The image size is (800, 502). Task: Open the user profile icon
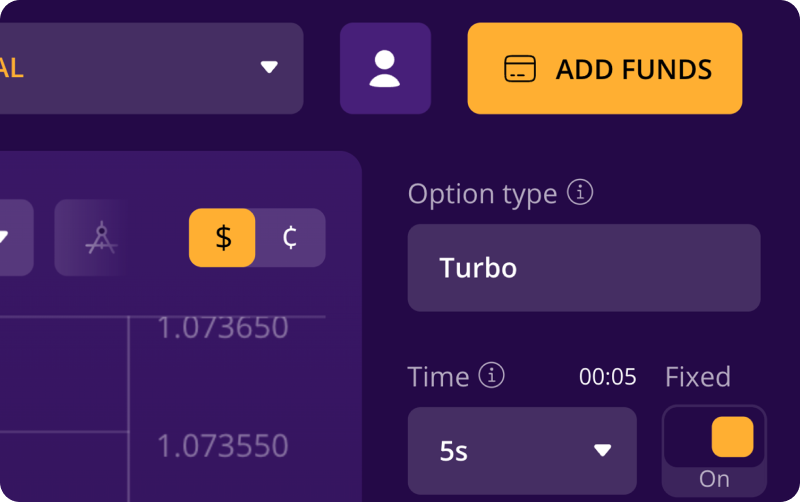tap(385, 68)
